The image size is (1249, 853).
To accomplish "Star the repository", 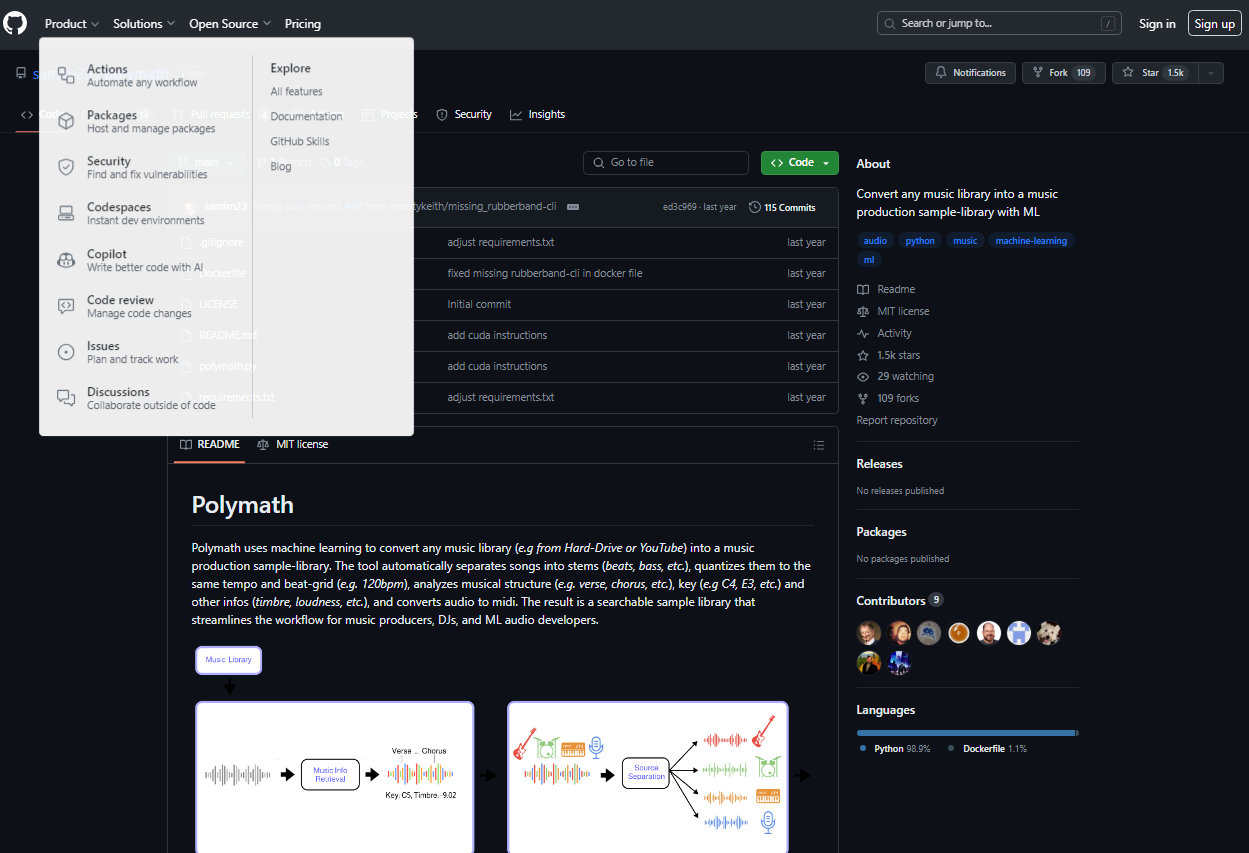I will click(x=1154, y=73).
